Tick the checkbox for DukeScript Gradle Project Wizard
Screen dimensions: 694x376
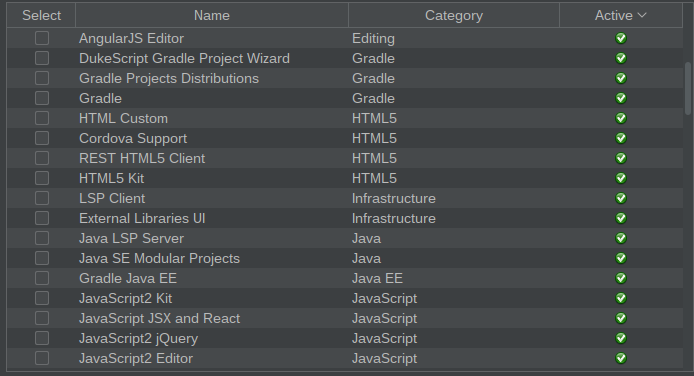click(x=42, y=58)
